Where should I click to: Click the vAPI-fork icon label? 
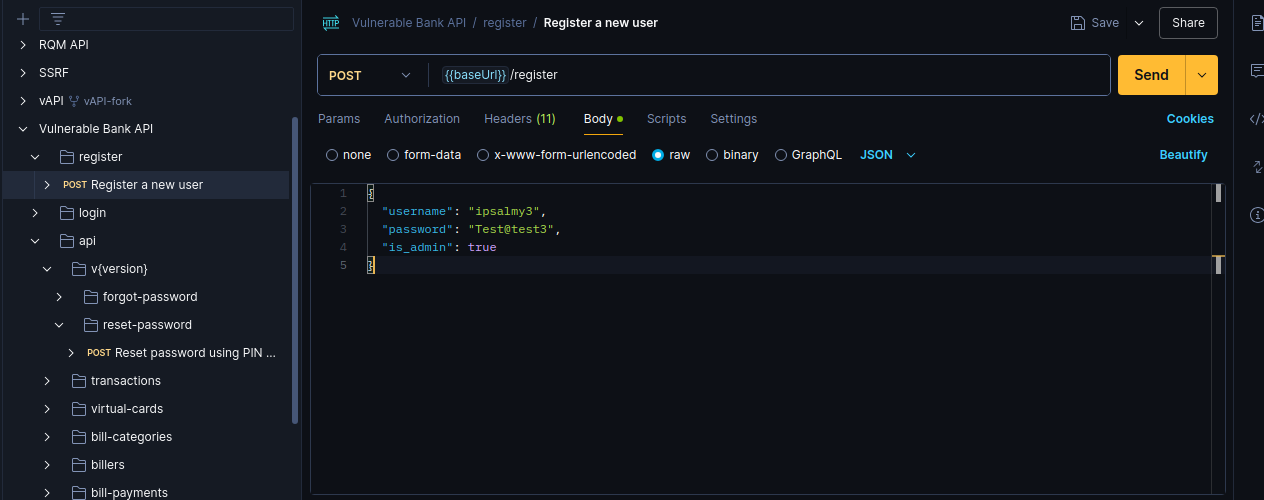tap(100, 101)
